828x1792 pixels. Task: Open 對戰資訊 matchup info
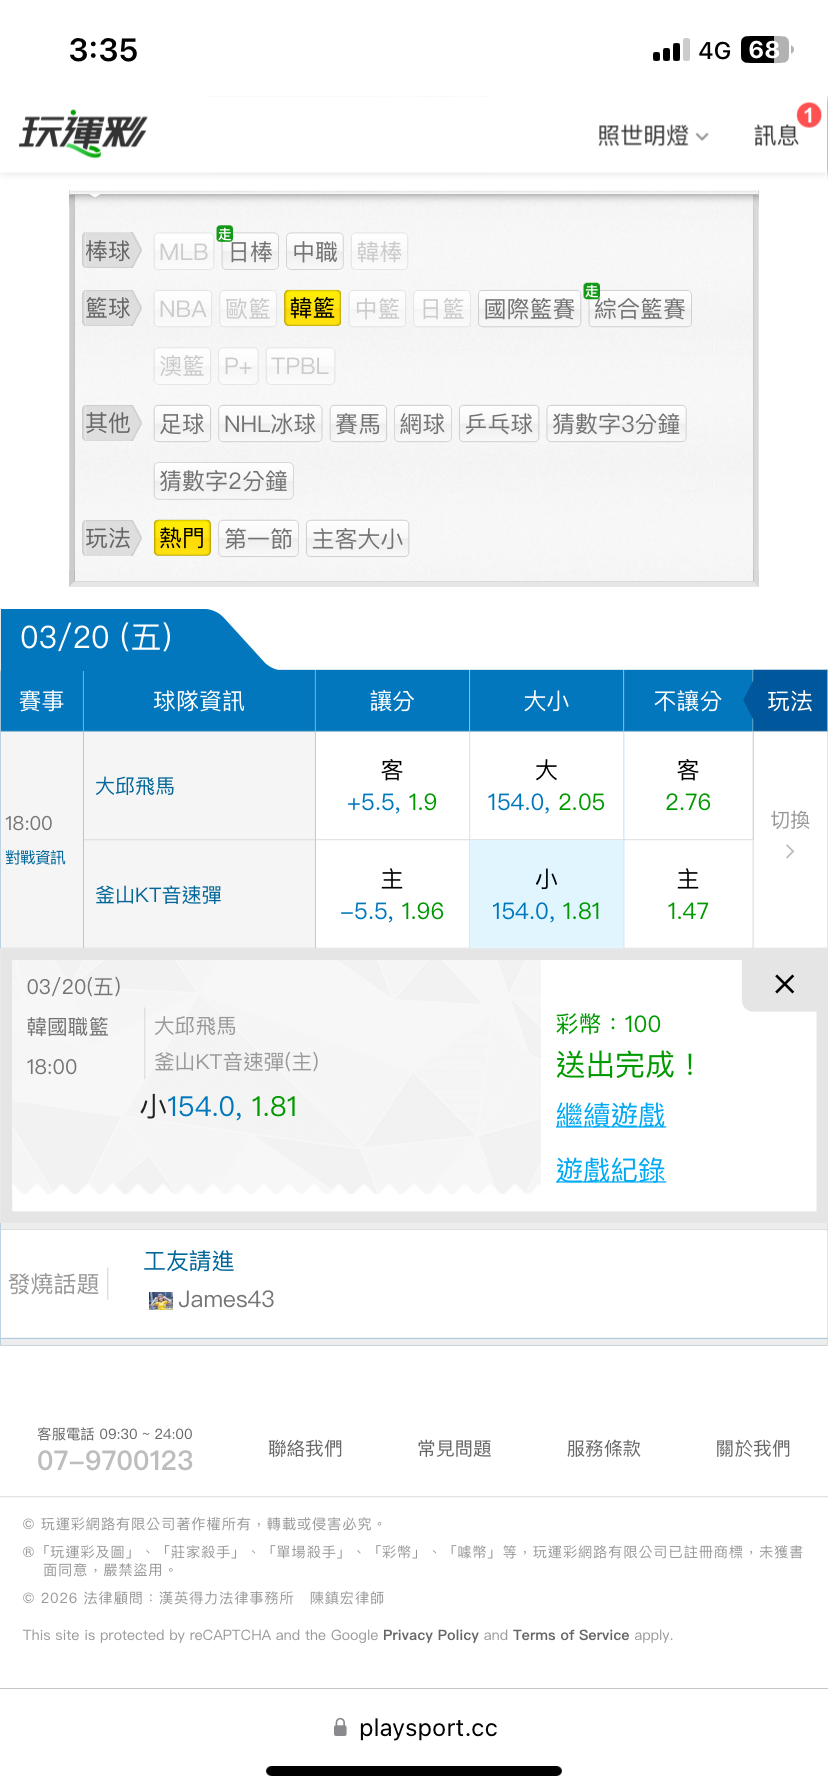35,857
